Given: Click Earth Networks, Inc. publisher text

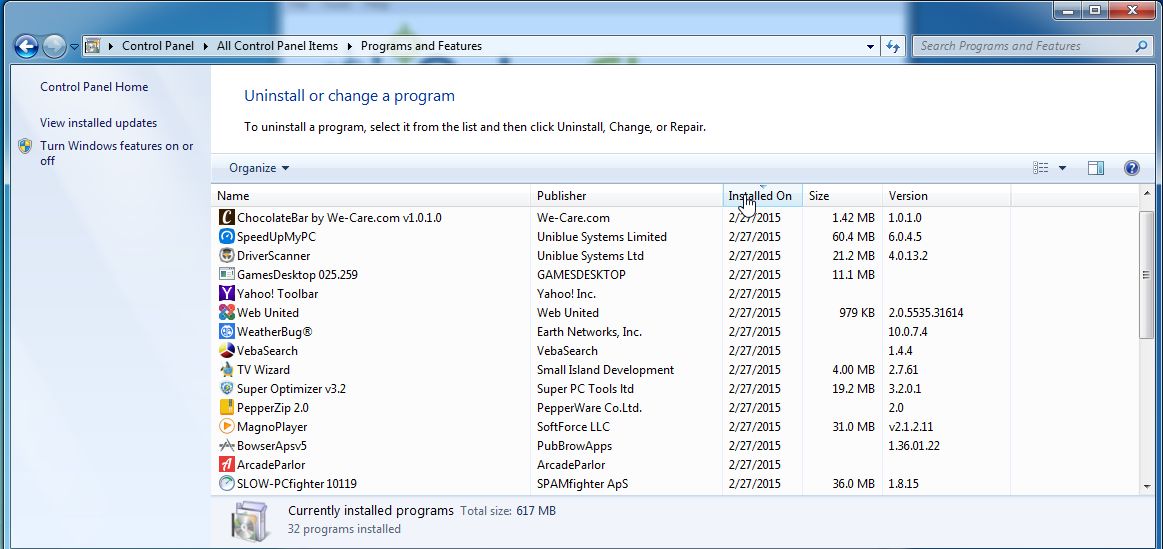Looking at the screenshot, I should point(589,332).
